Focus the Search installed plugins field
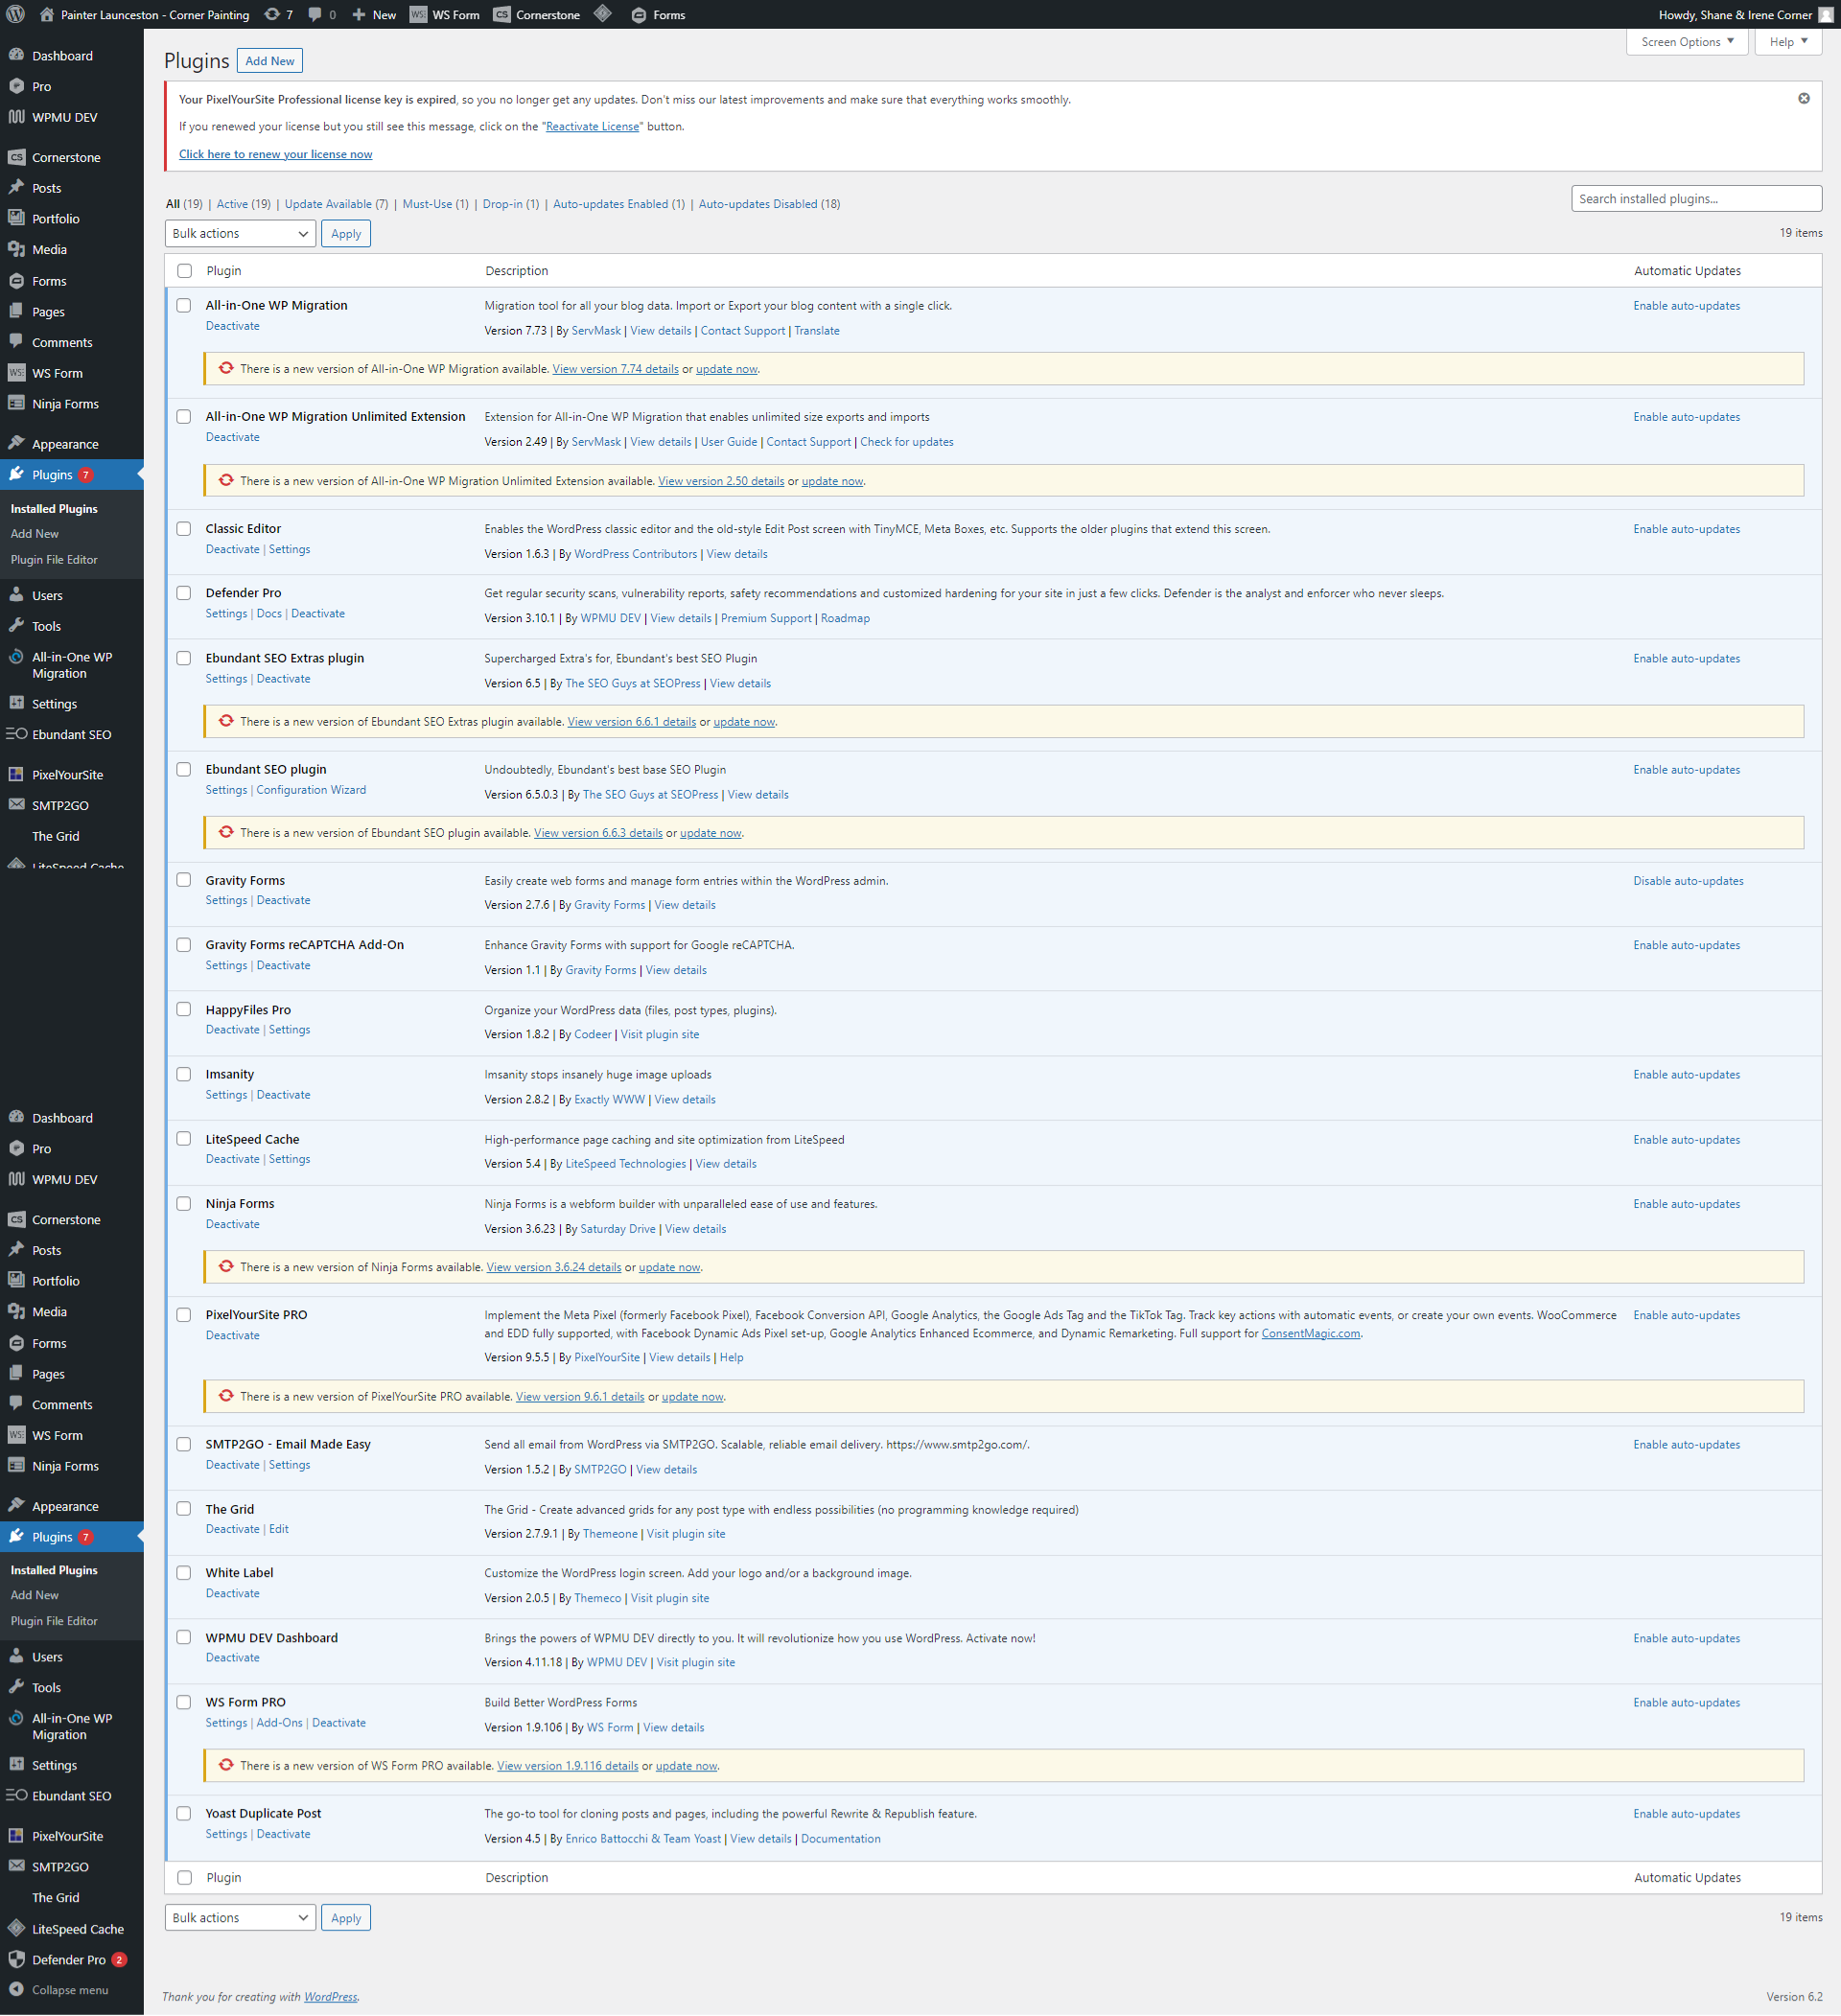The width and height of the screenshot is (1841, 2016). [x=1695, y=198]
